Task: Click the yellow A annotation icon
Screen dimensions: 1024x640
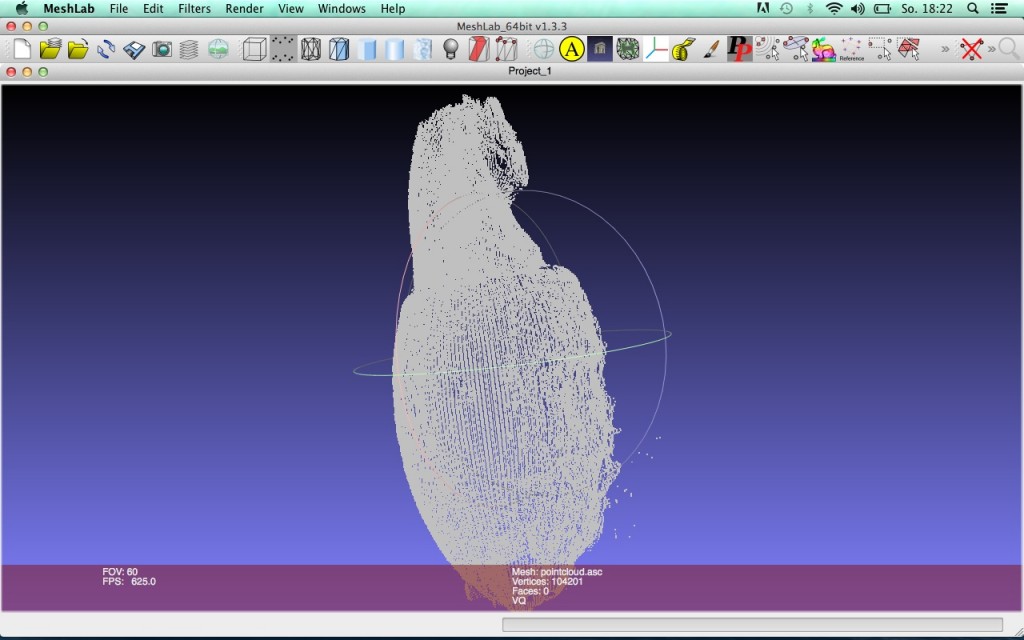Action: tap(571, 49)
